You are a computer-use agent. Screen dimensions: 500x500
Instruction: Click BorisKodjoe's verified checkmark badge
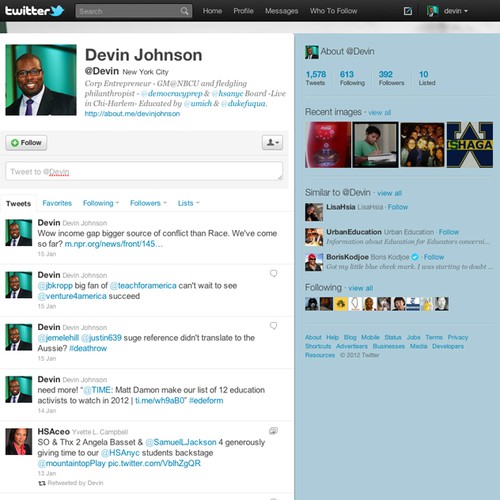[415, 257]
